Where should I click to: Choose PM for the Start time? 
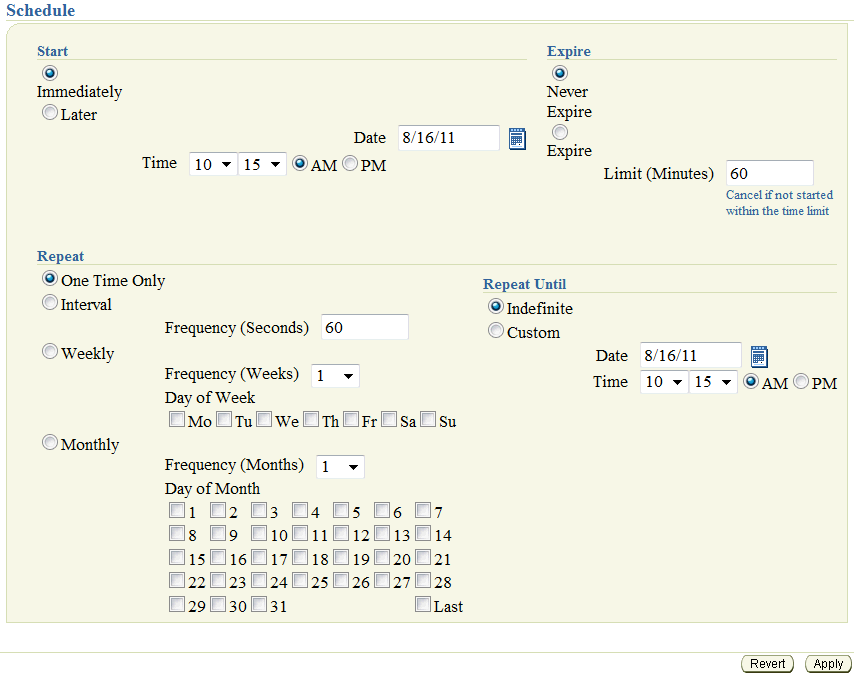[350, 163]
